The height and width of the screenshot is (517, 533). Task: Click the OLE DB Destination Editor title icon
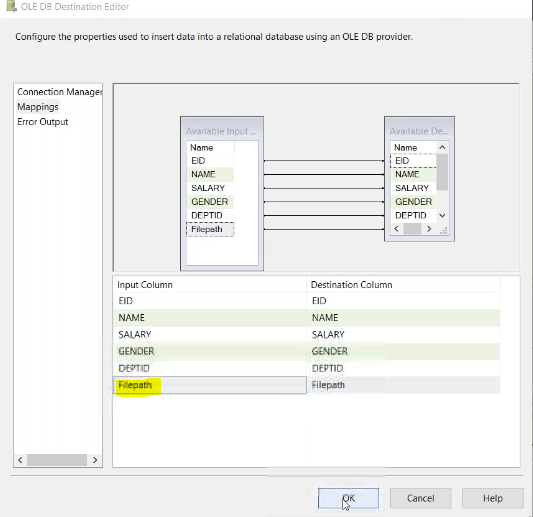(11, 6)
